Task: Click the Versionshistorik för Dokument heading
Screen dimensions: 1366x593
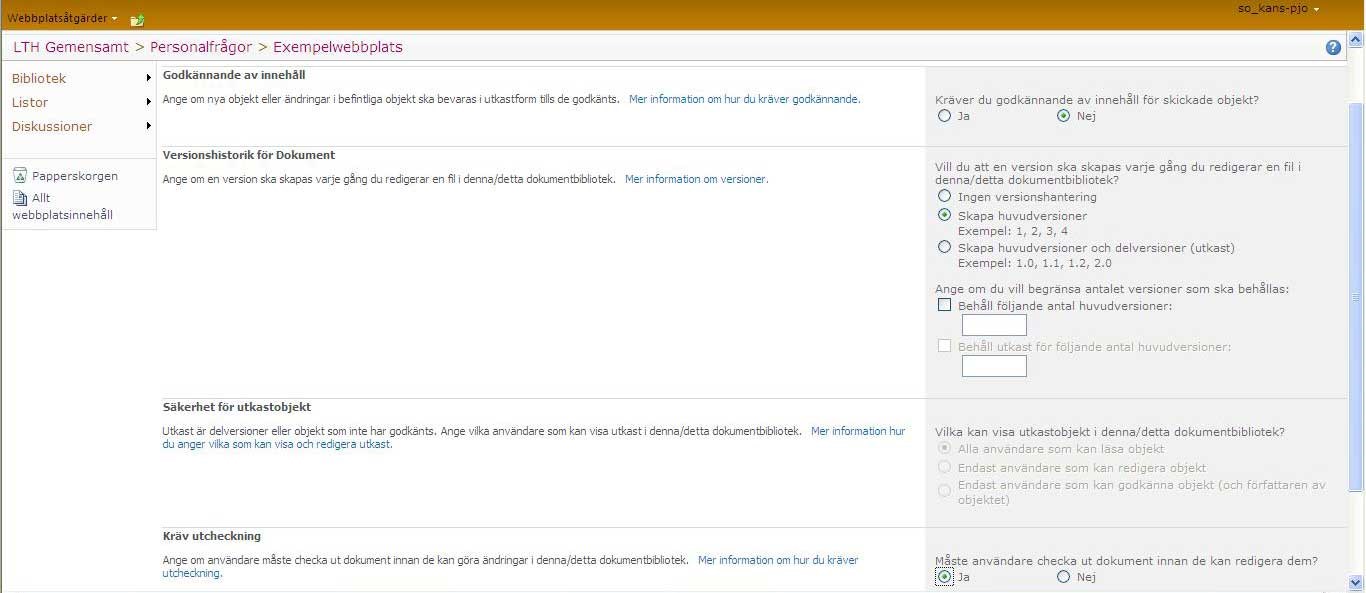Action: pos(249,155)
